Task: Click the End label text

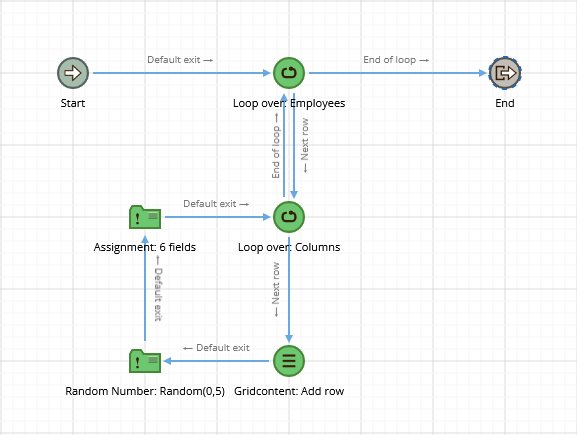Action: point(505,103)
